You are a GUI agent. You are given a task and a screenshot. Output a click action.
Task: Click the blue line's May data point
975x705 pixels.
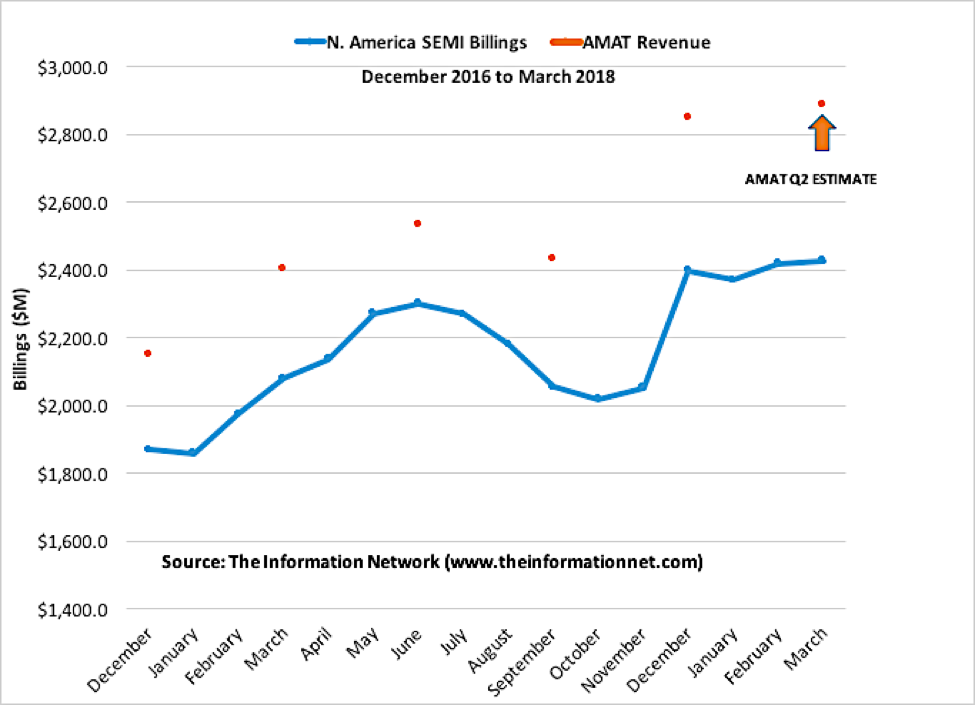(372, 313)
